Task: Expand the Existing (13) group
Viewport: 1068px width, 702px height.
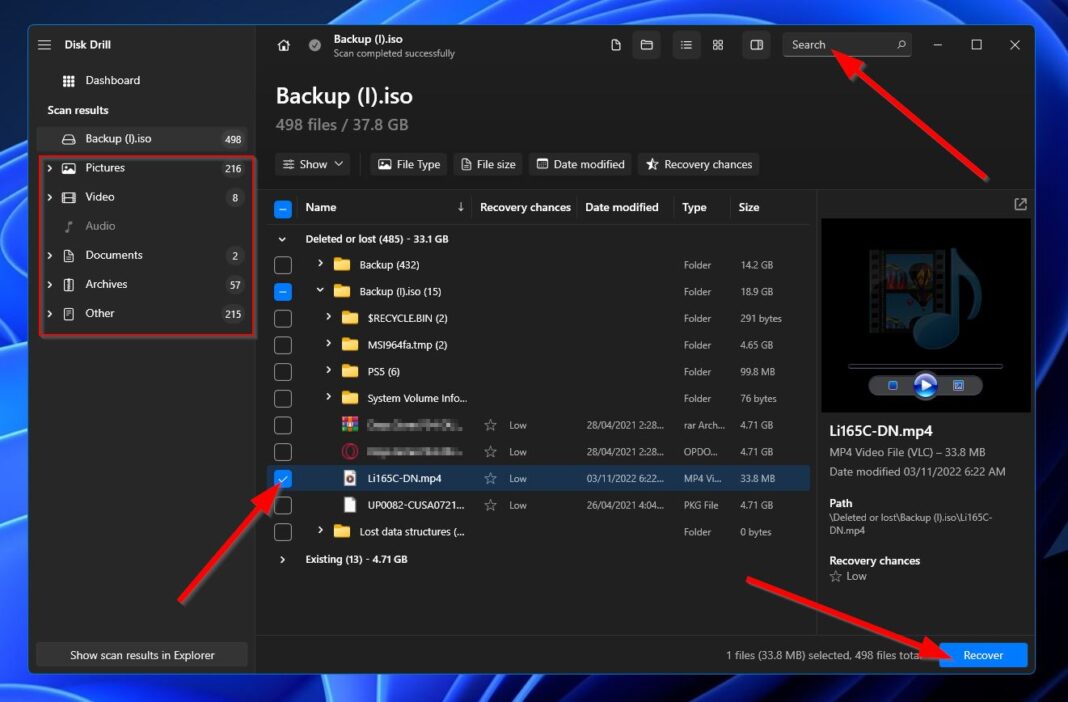Action: (x=282, y=560)
